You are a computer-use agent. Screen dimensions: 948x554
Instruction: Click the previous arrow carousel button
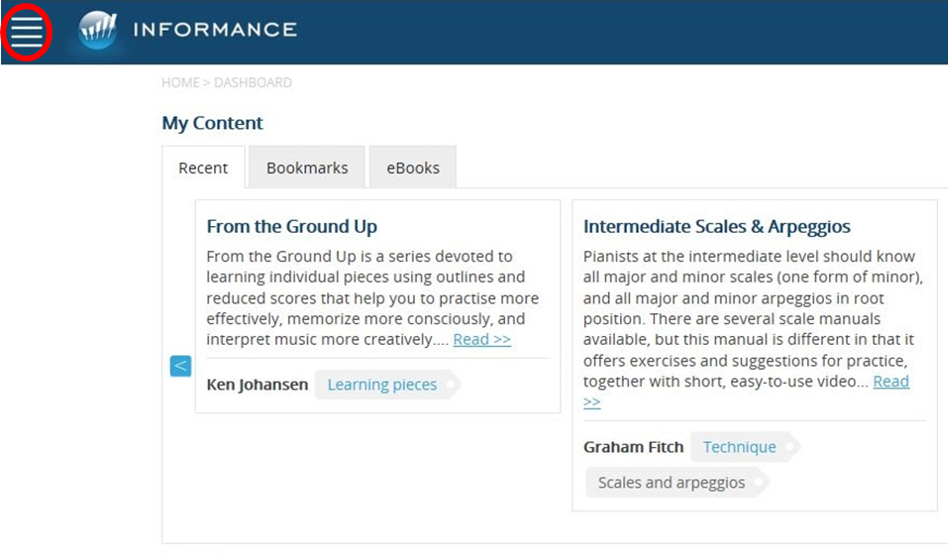coord(180,366)
